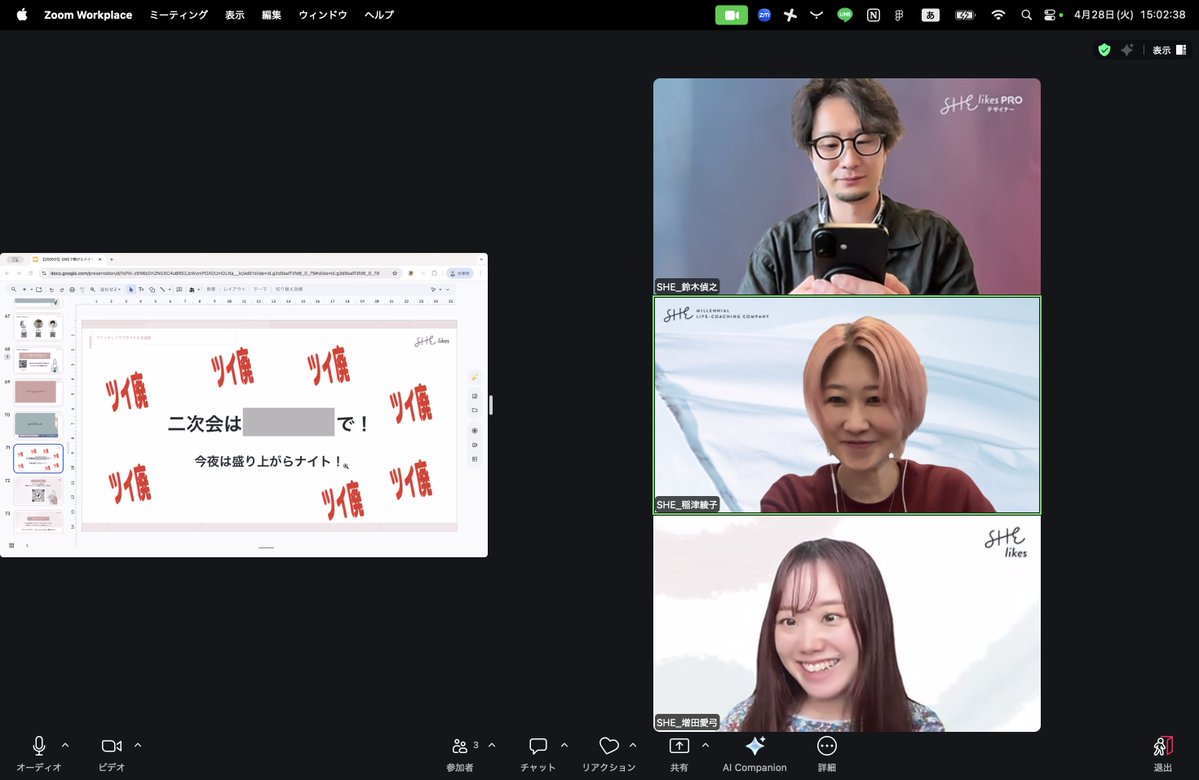Screen dimensions: 1199x780
Task: Select the QR code slide thumbnail in the filmstrip
Action: tap(37, 492)
